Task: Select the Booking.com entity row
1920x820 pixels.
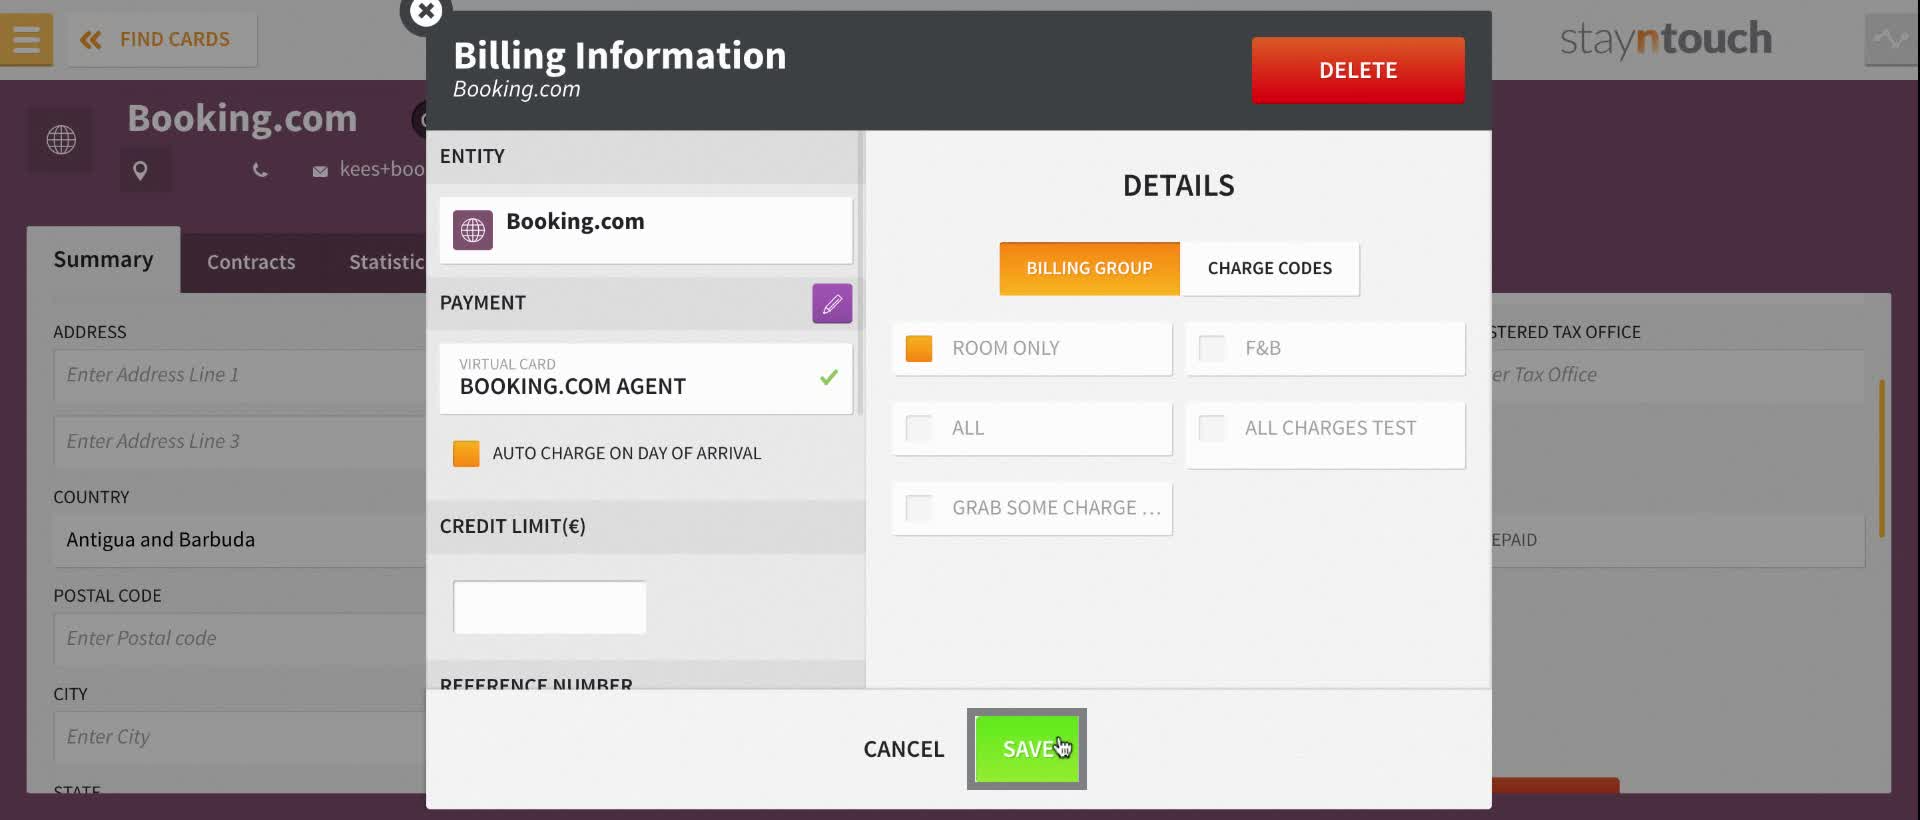Action: click(646, 230)
